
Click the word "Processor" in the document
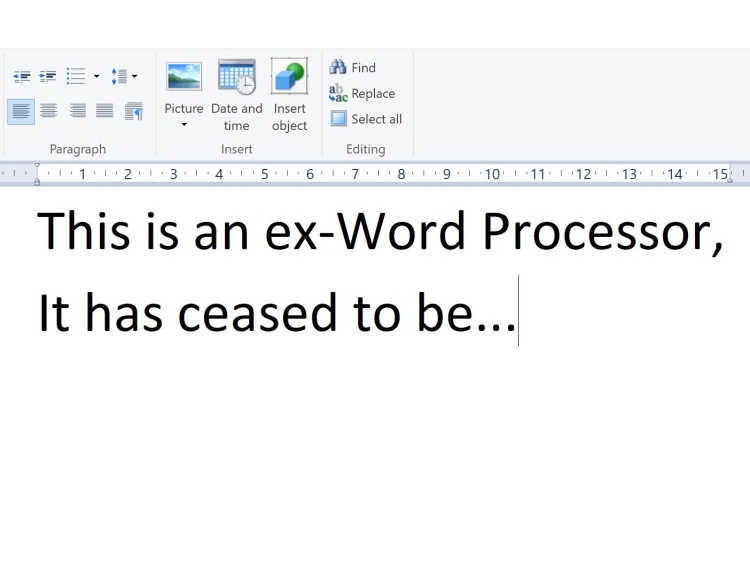pyautogui.click(x=596, y=231)
